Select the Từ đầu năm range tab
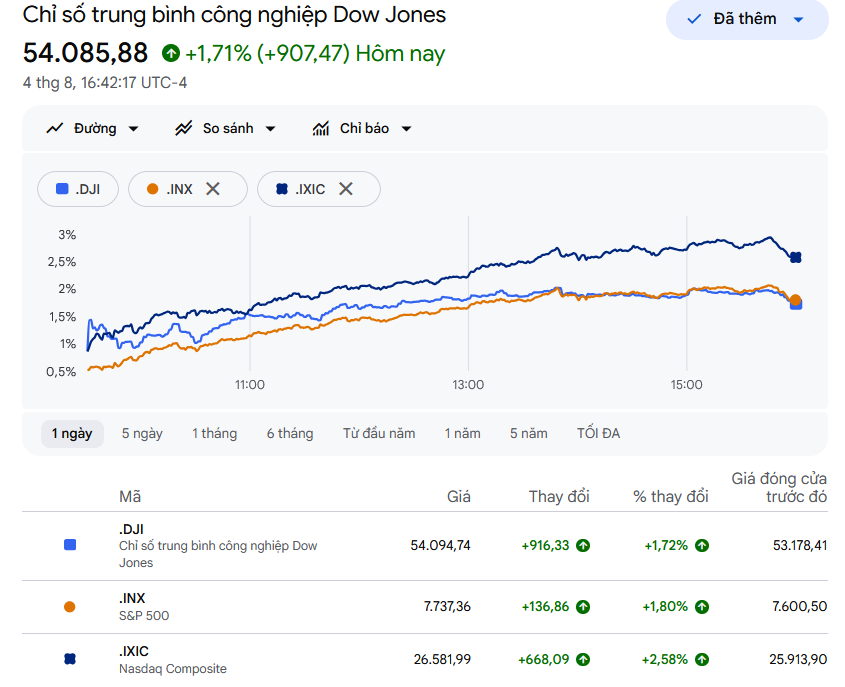 pyautogui.click(x=379, y=434)
